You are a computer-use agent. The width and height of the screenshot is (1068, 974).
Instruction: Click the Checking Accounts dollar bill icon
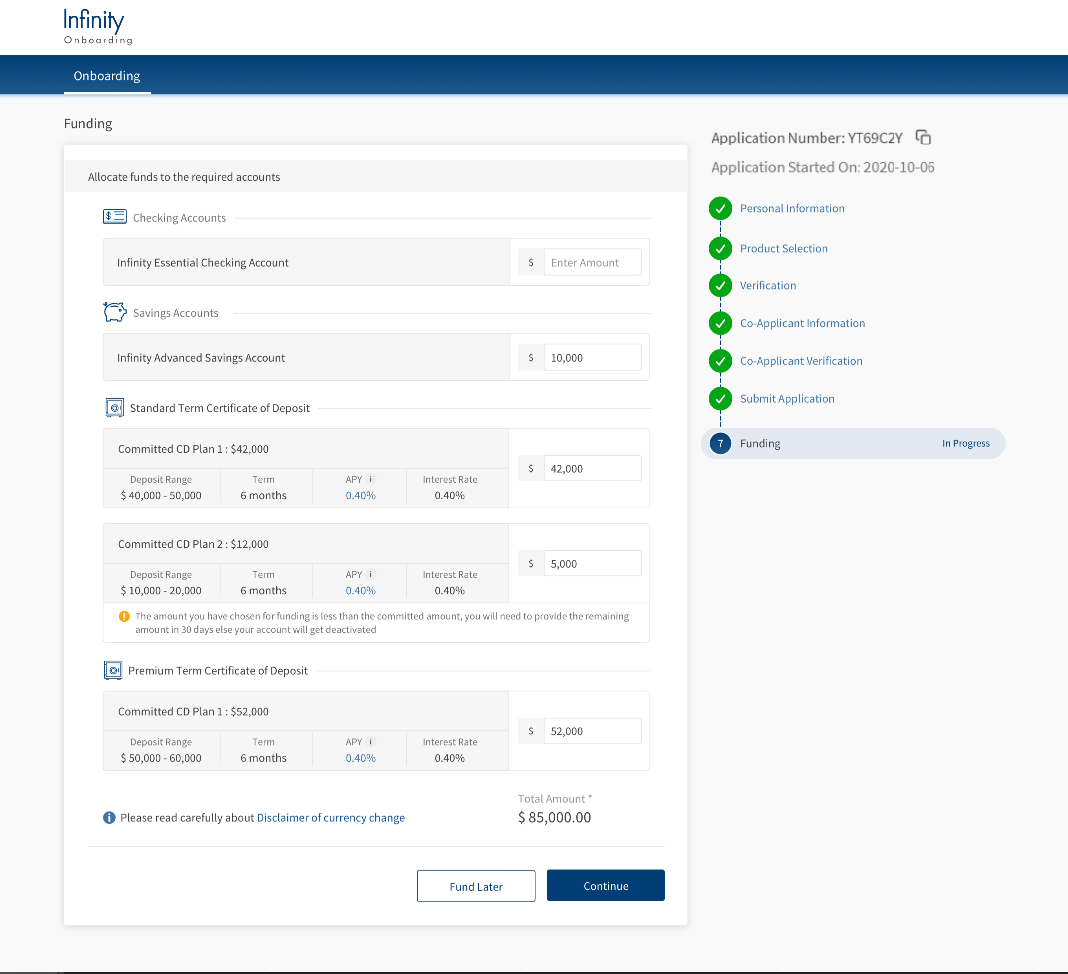click(x=114, y=217)
